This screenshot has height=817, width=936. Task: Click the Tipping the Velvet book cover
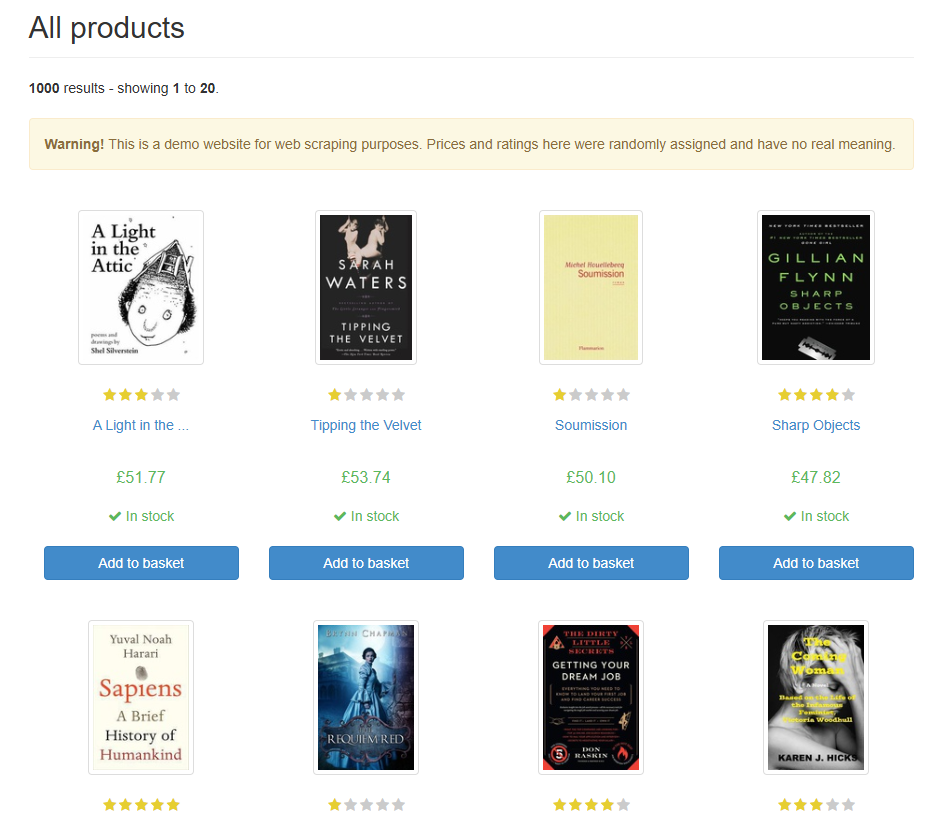[366, 287]
